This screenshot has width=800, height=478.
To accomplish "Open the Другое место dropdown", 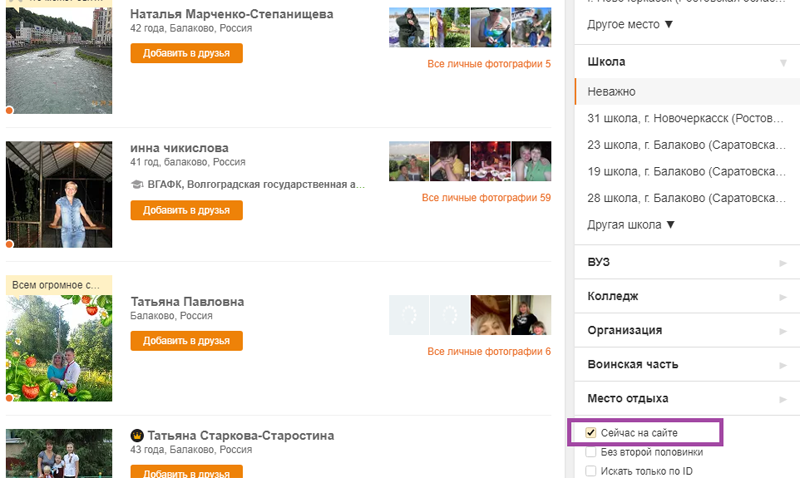I will click(x=630, y=23).
